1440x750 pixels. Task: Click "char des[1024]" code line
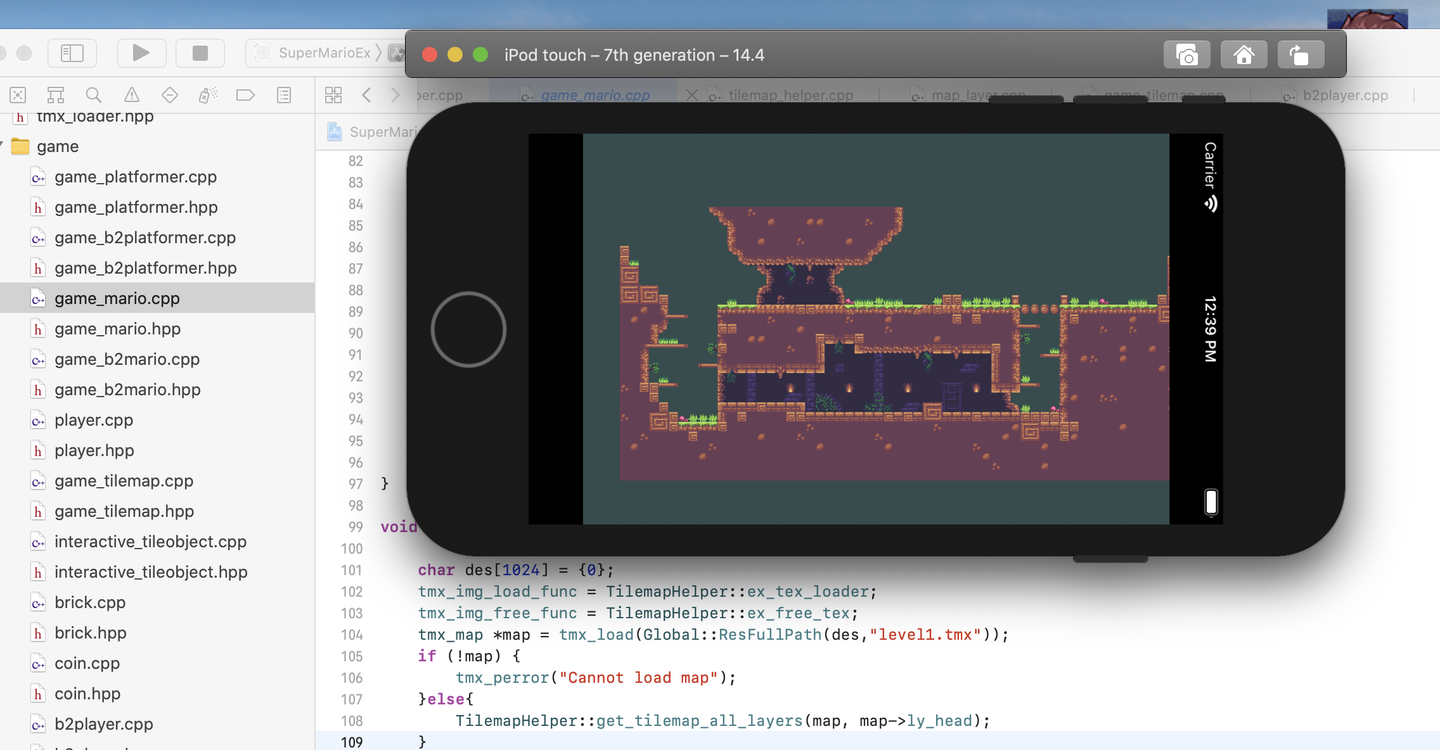tap(516, 570)
